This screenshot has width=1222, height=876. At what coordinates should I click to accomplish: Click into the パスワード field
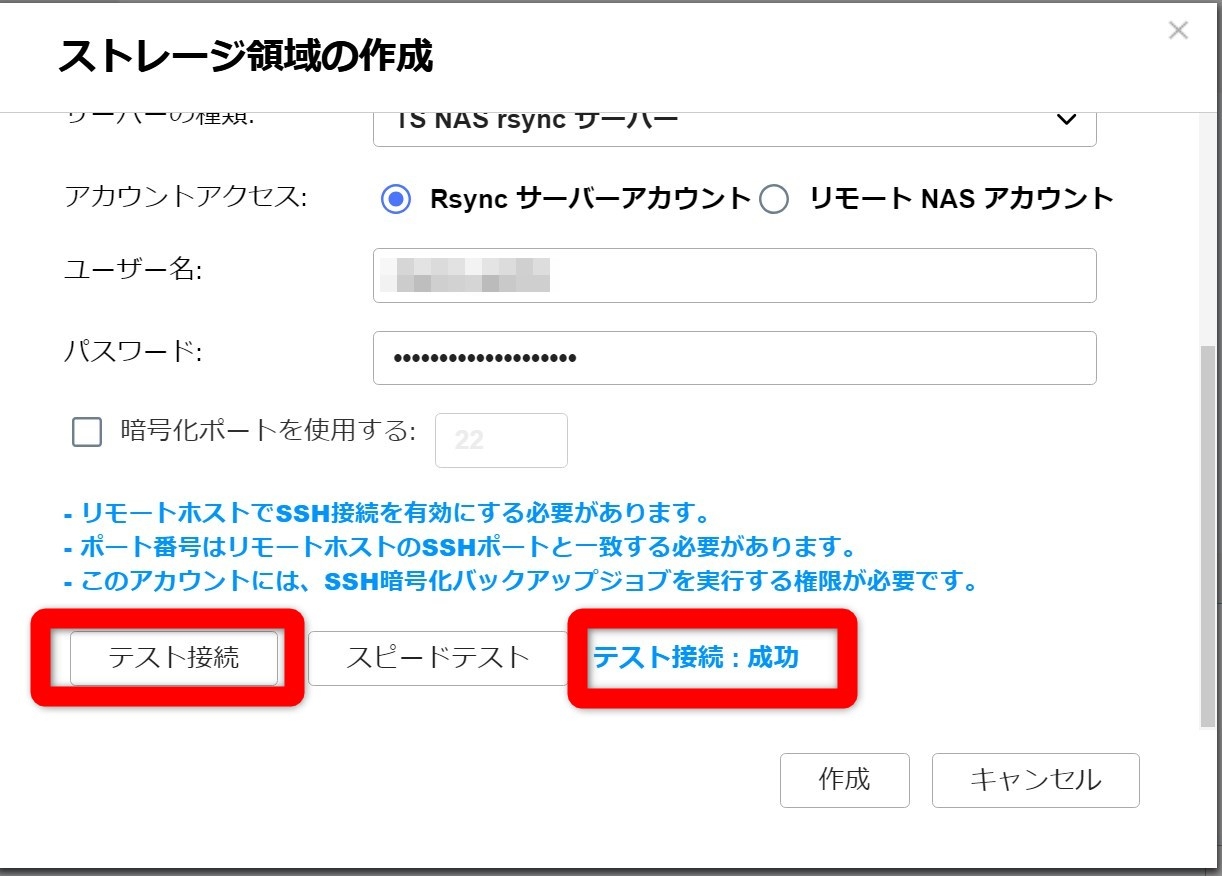pyautogui.click(x=734, y=358)
